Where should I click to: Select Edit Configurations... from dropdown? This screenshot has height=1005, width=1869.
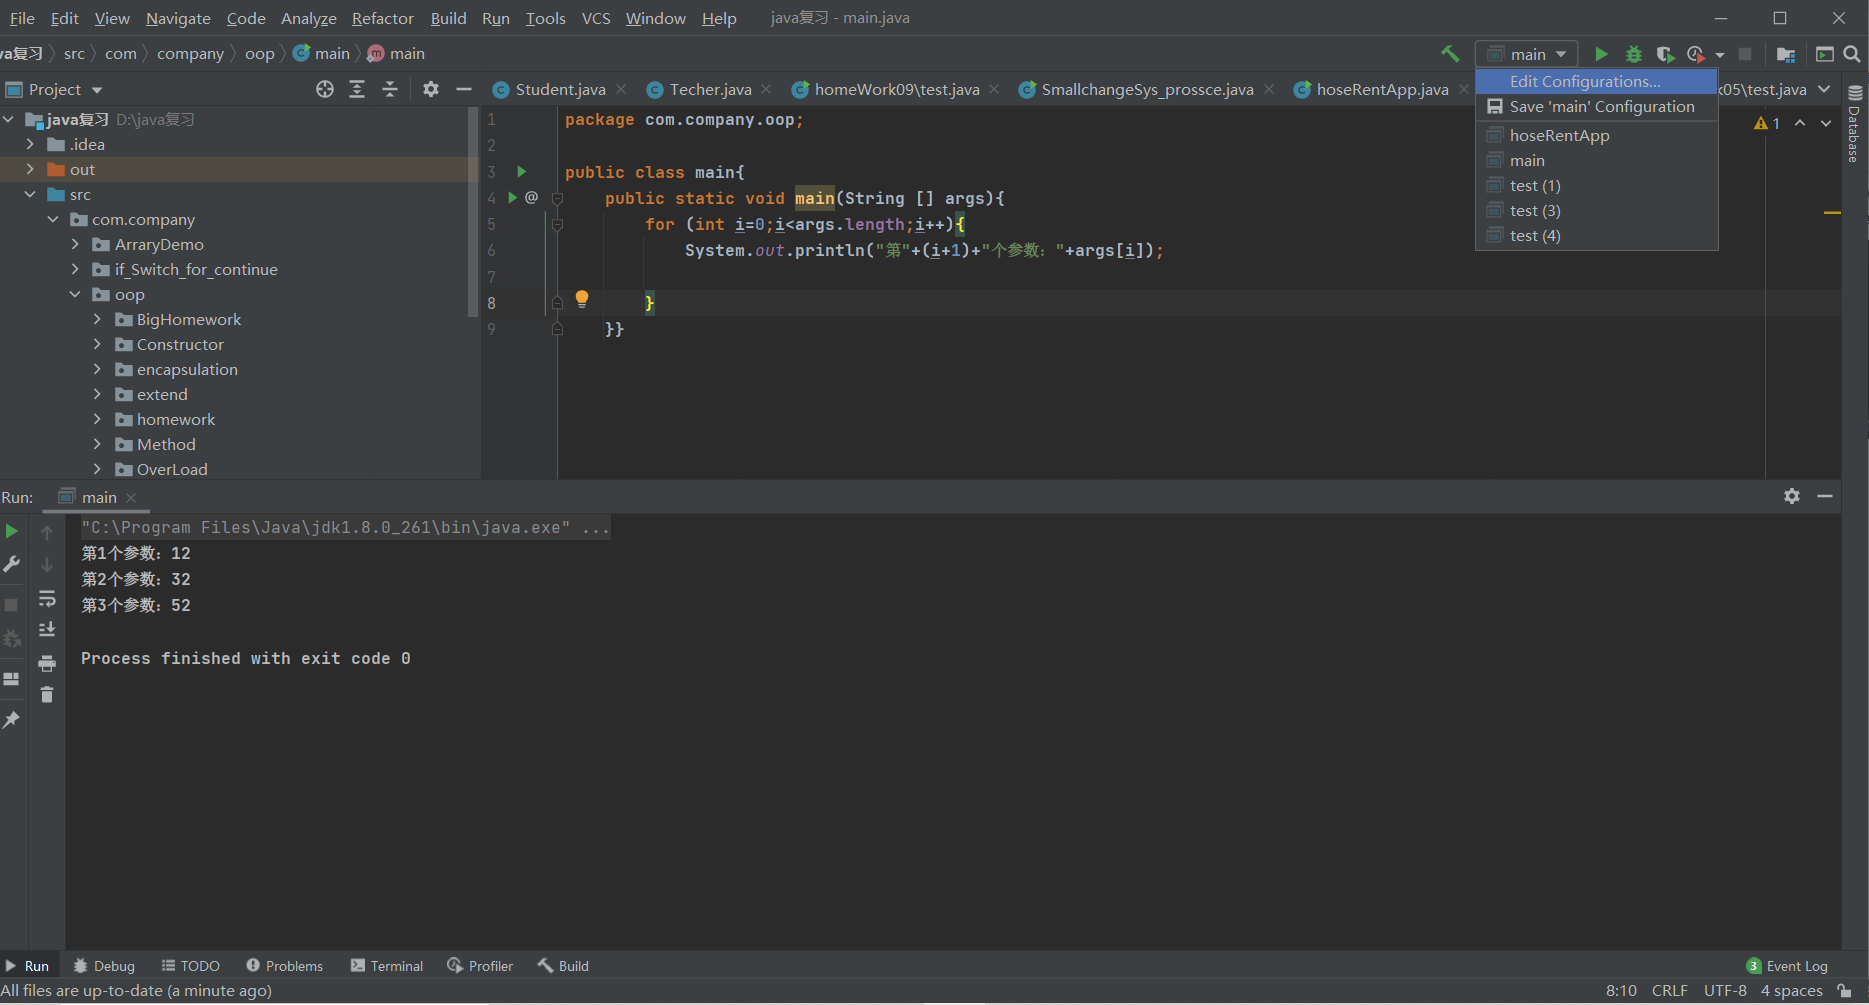click(1597, 81)
